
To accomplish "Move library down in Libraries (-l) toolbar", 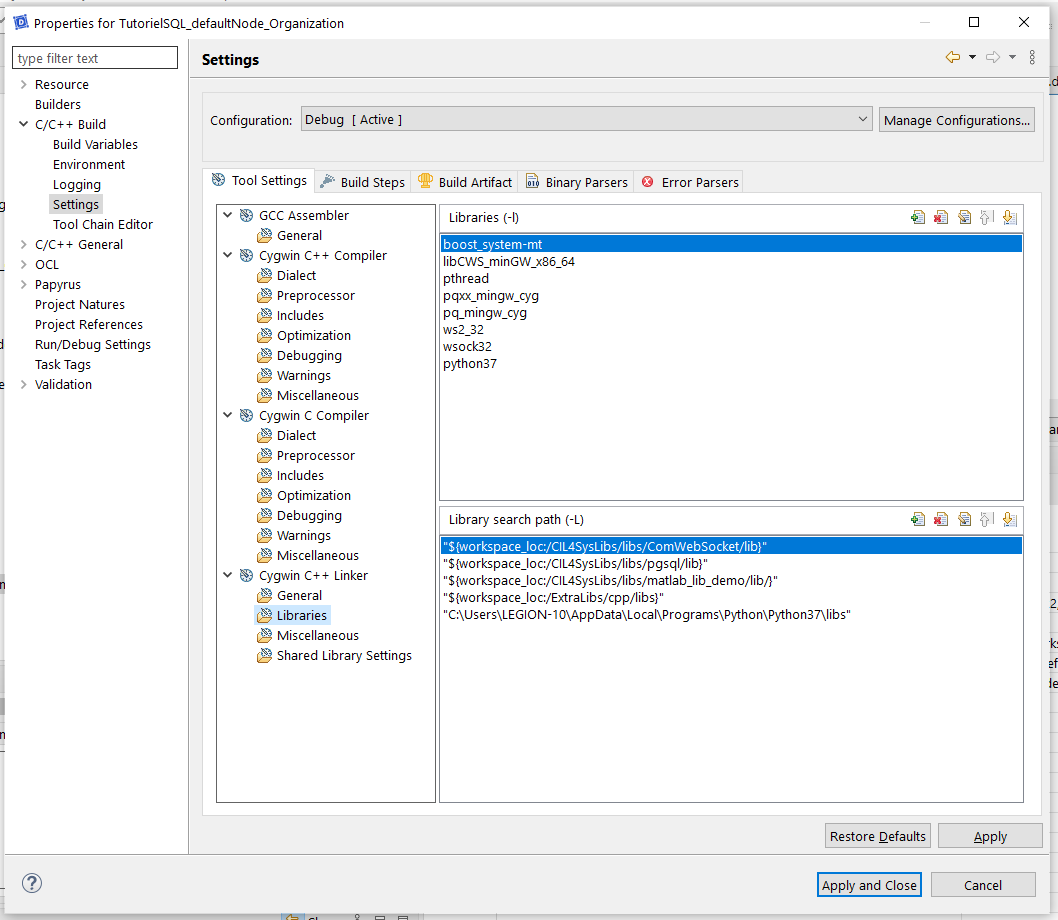I will coord(1009,217).
